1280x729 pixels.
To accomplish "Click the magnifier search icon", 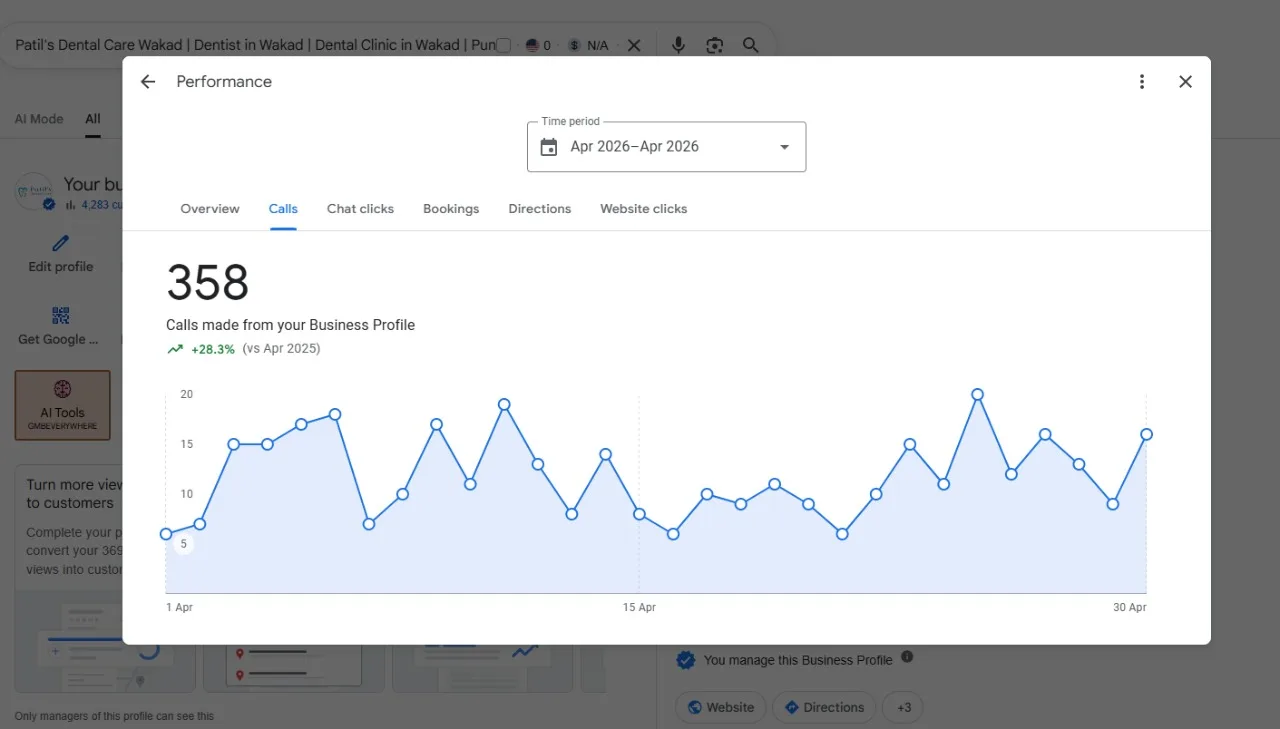I will [751, 45].
